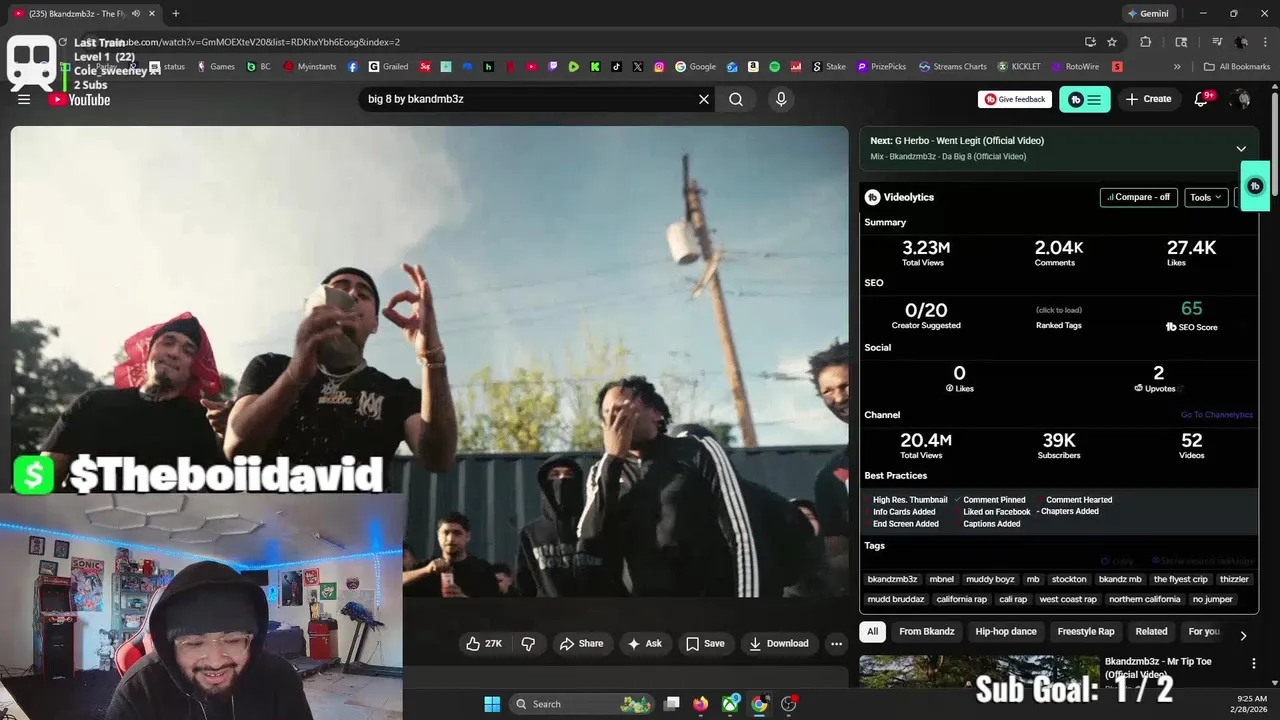Open the account avatar menu

tap(1241, 99)
